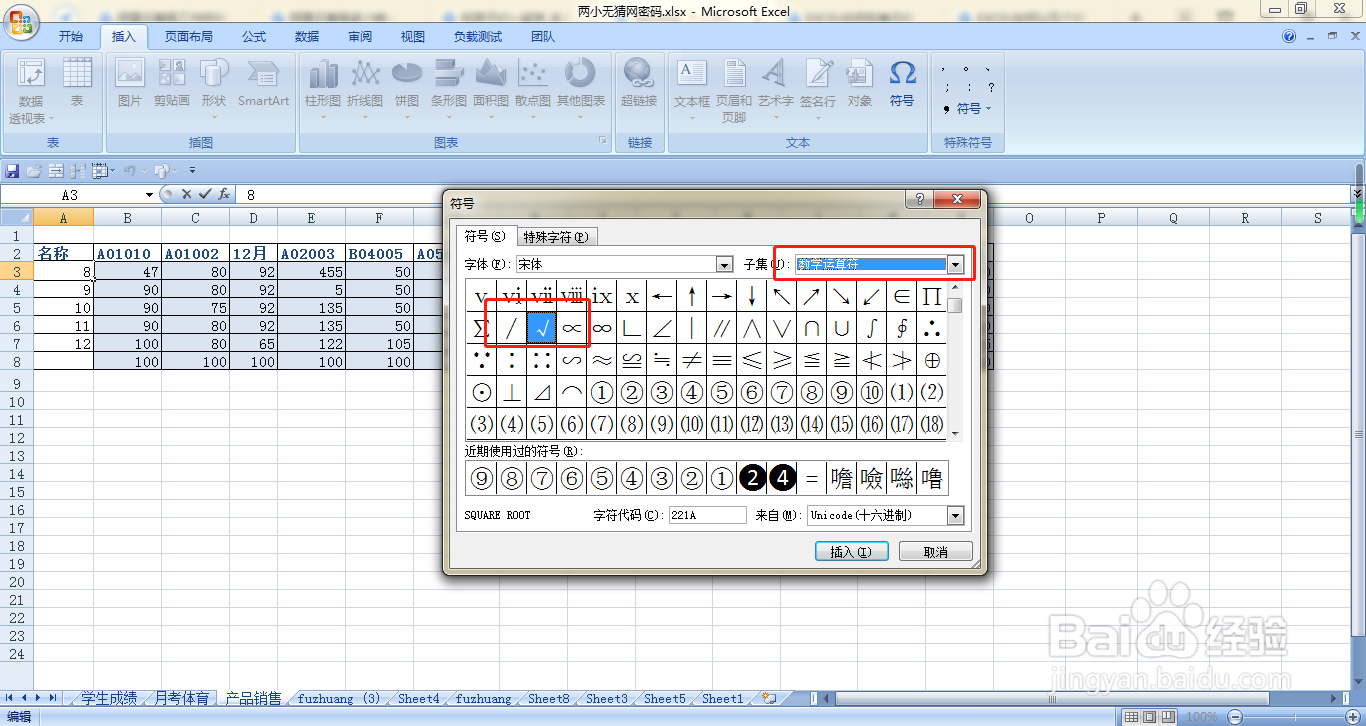Screen dimensions: 1366x726
Task: Save workbook via quick access toolbar
Action: [x=13, y=171]
